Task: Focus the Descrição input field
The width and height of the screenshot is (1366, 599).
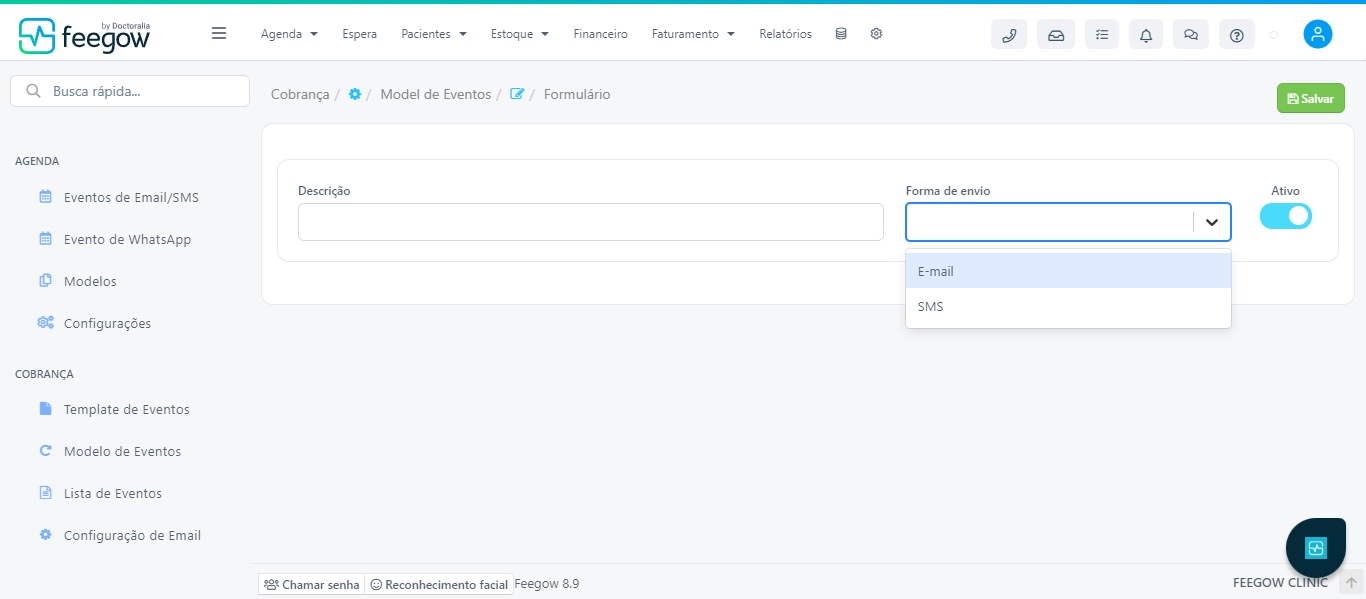Action: tap(591, 222)
